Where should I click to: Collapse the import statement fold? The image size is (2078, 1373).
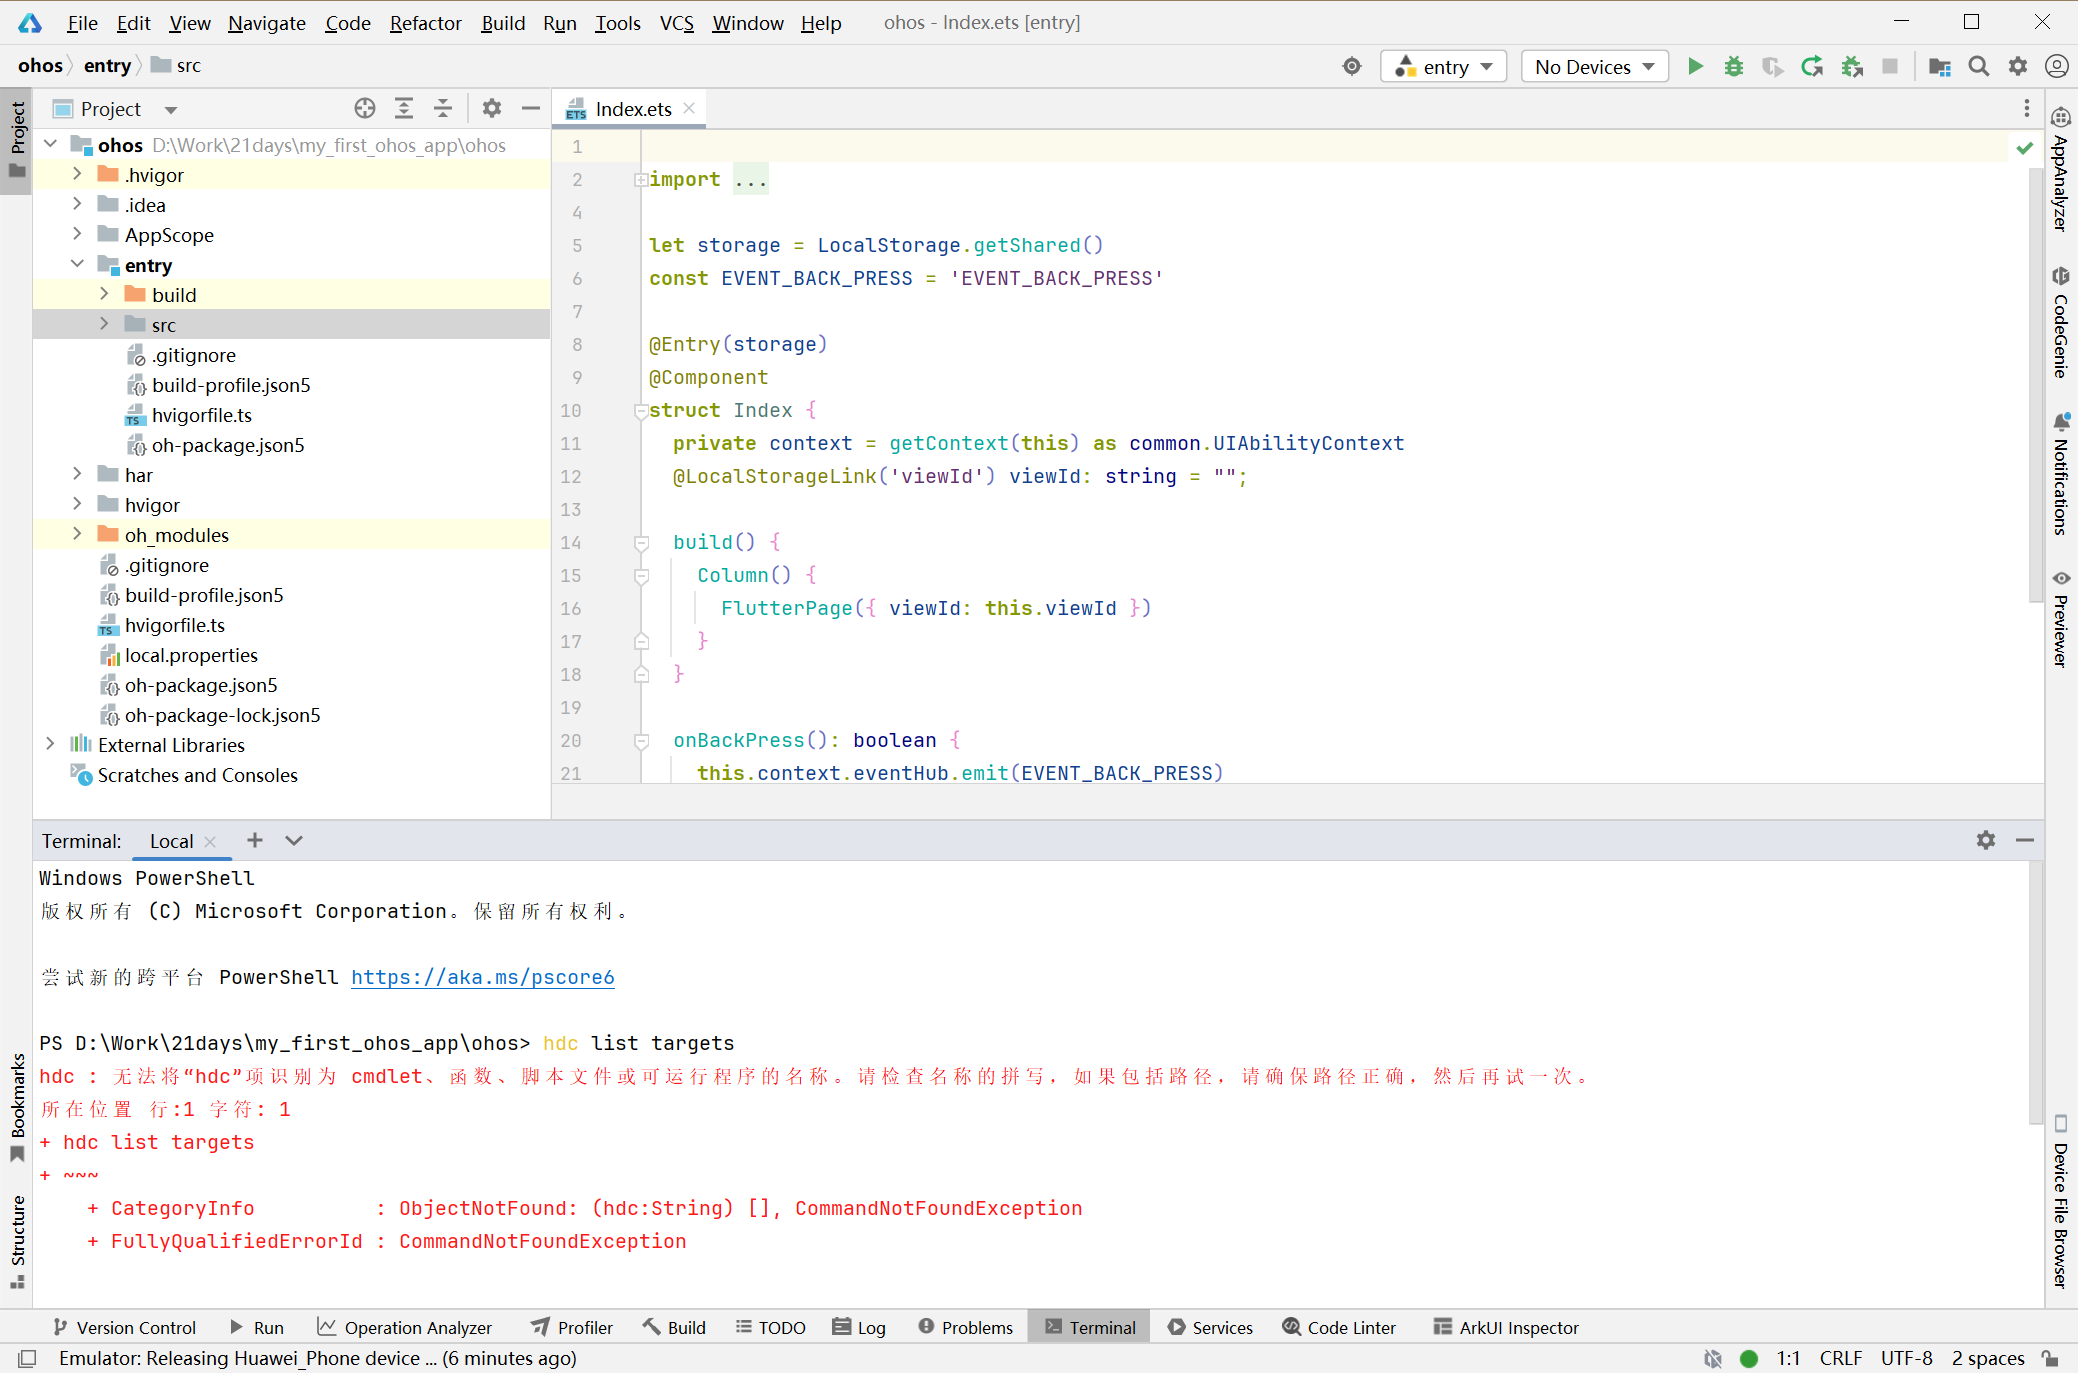coord(640,180)
